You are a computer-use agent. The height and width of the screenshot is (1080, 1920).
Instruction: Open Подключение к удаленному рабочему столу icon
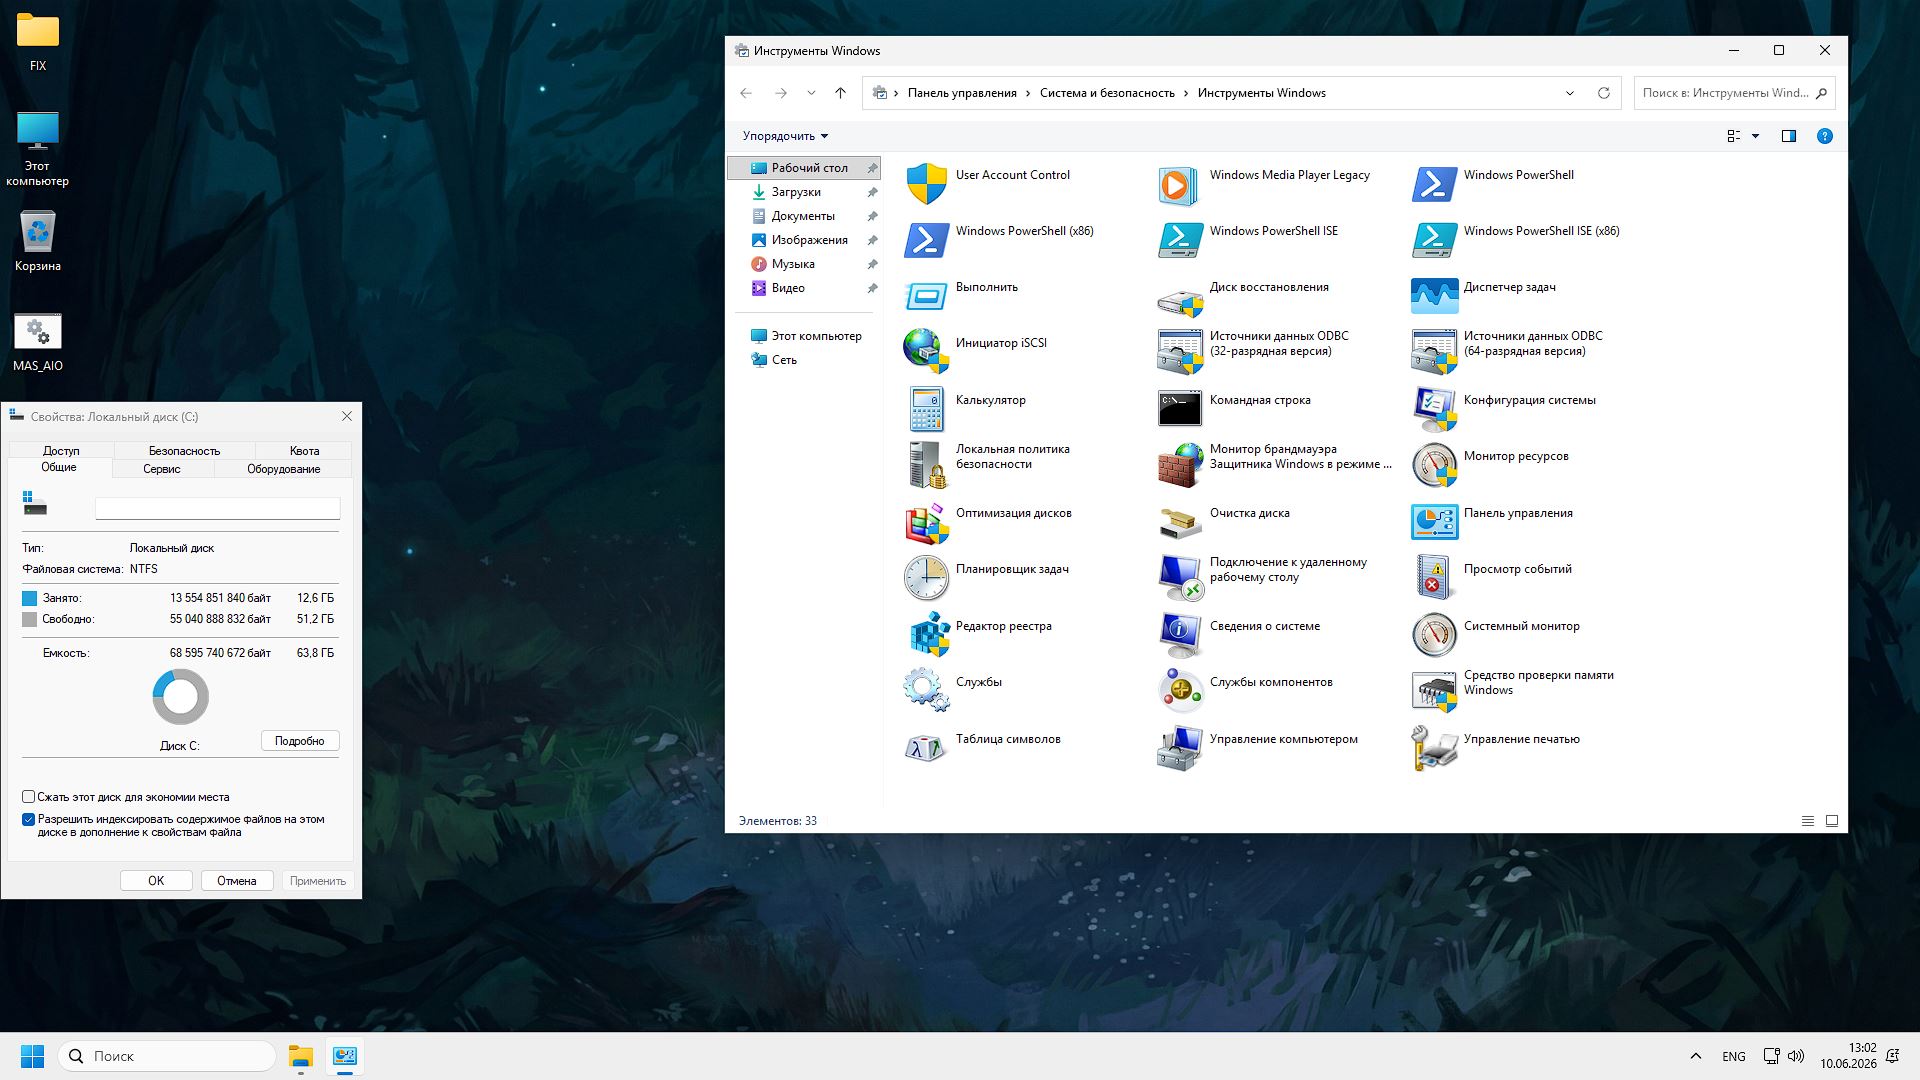tap(1180, 578)
